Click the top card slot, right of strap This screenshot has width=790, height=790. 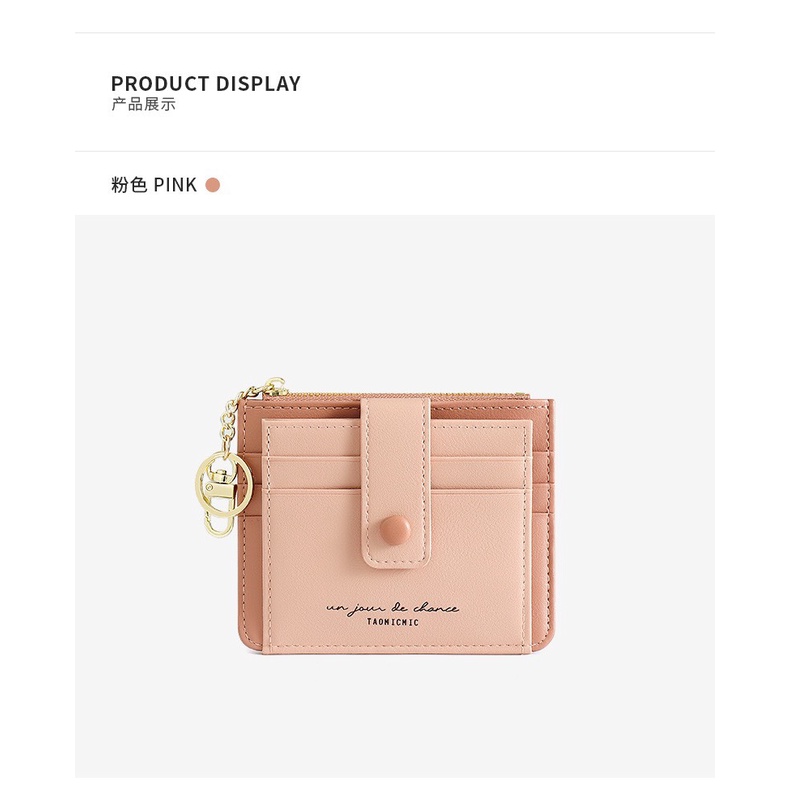point(481,438)
